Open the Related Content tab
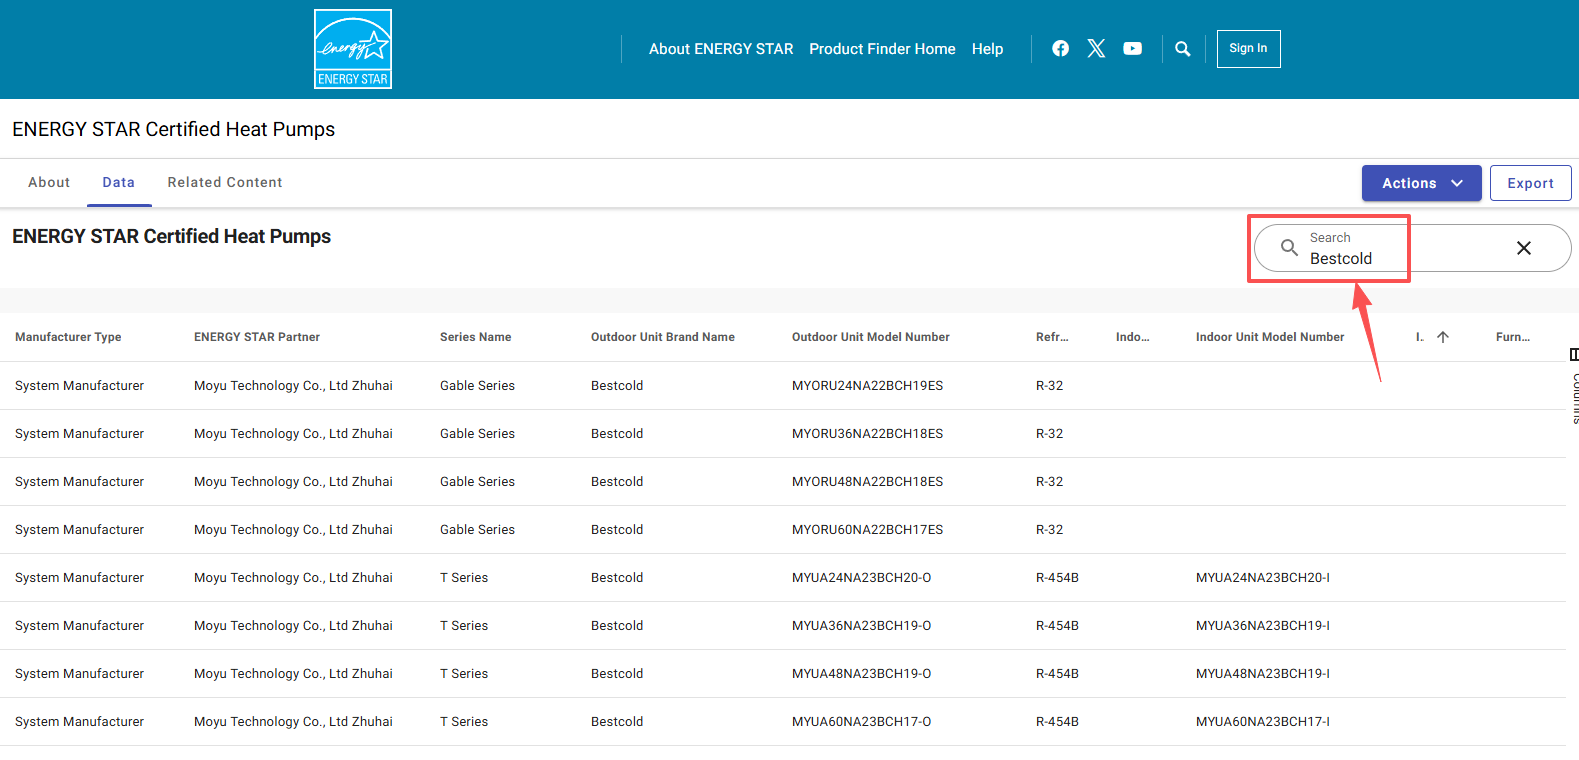This screenshot has height=760, width=1579. click(x=225, y=182)
